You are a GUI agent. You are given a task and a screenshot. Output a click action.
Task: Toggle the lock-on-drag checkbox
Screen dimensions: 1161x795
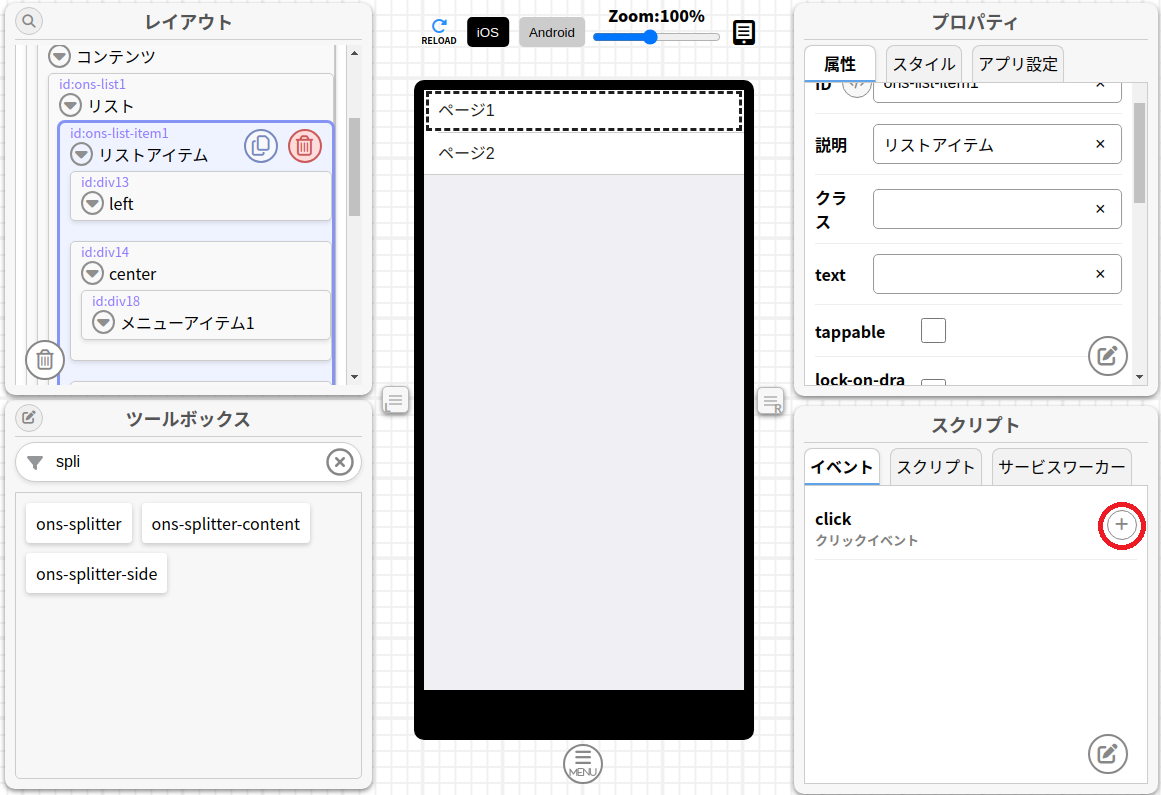pyautogui.click(x=933, y=386)
